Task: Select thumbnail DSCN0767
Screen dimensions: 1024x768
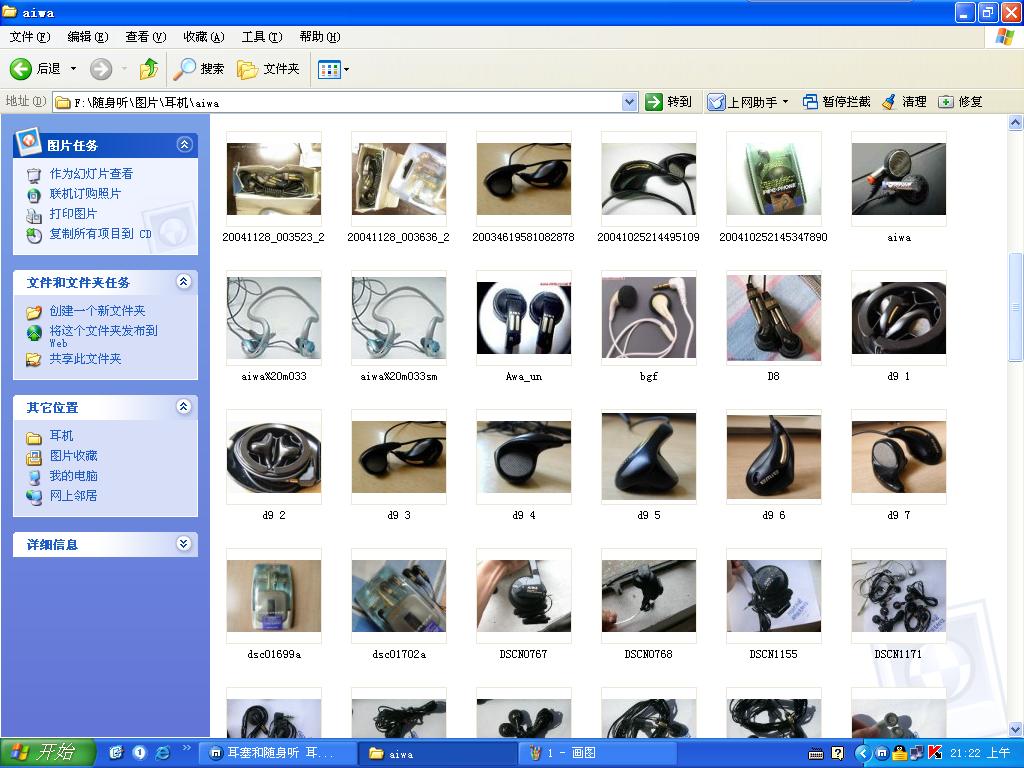Action: pos(524,596)
